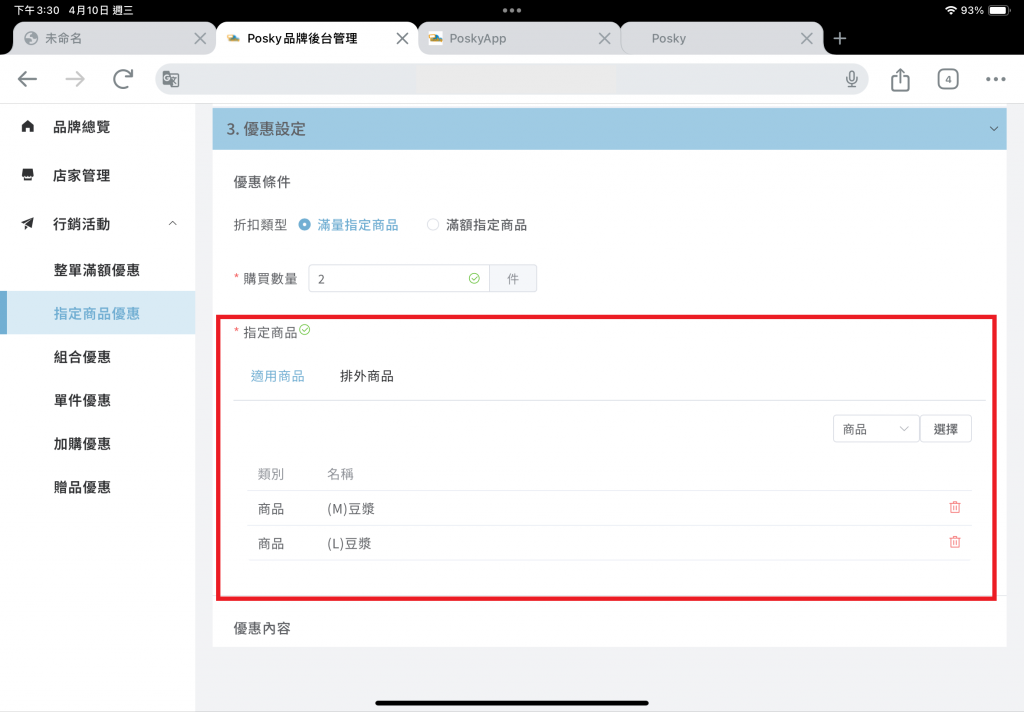Screen dimensions: 1024x712
Task: Click the 類別 column header
Action: pos(270,474)
